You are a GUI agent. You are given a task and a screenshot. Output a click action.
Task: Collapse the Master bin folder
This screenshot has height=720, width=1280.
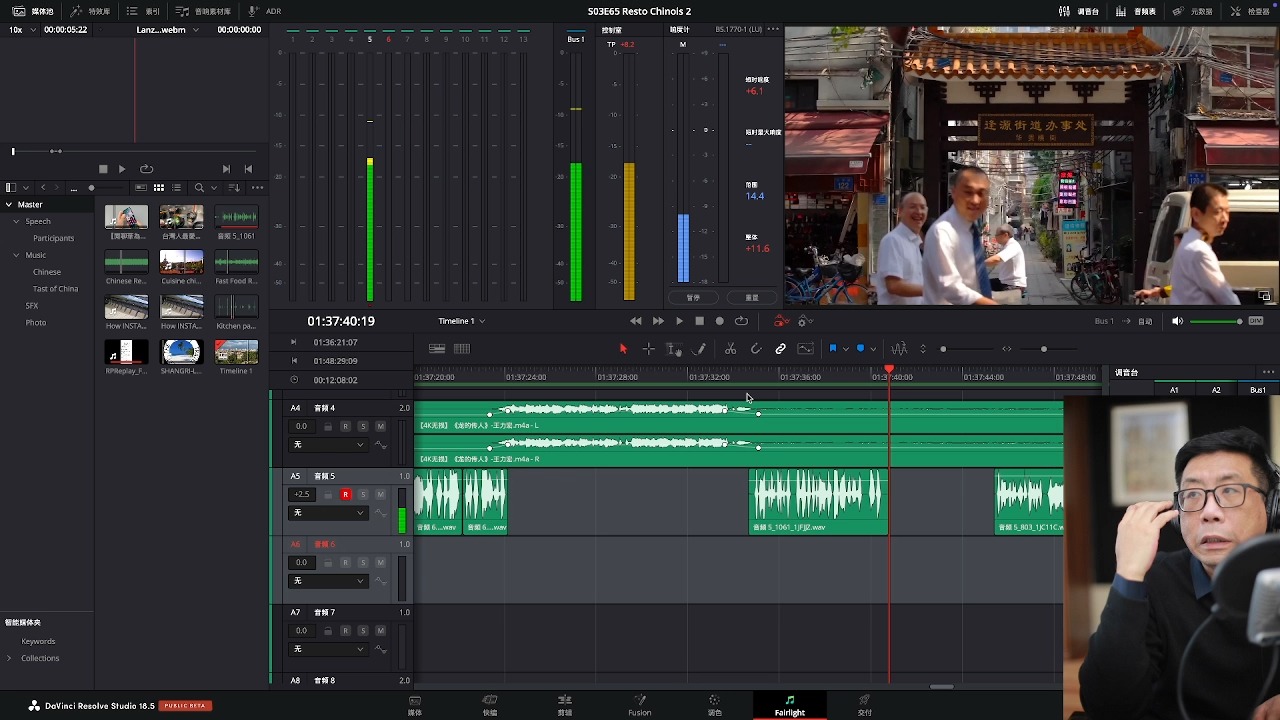click(x=9, y=205)
